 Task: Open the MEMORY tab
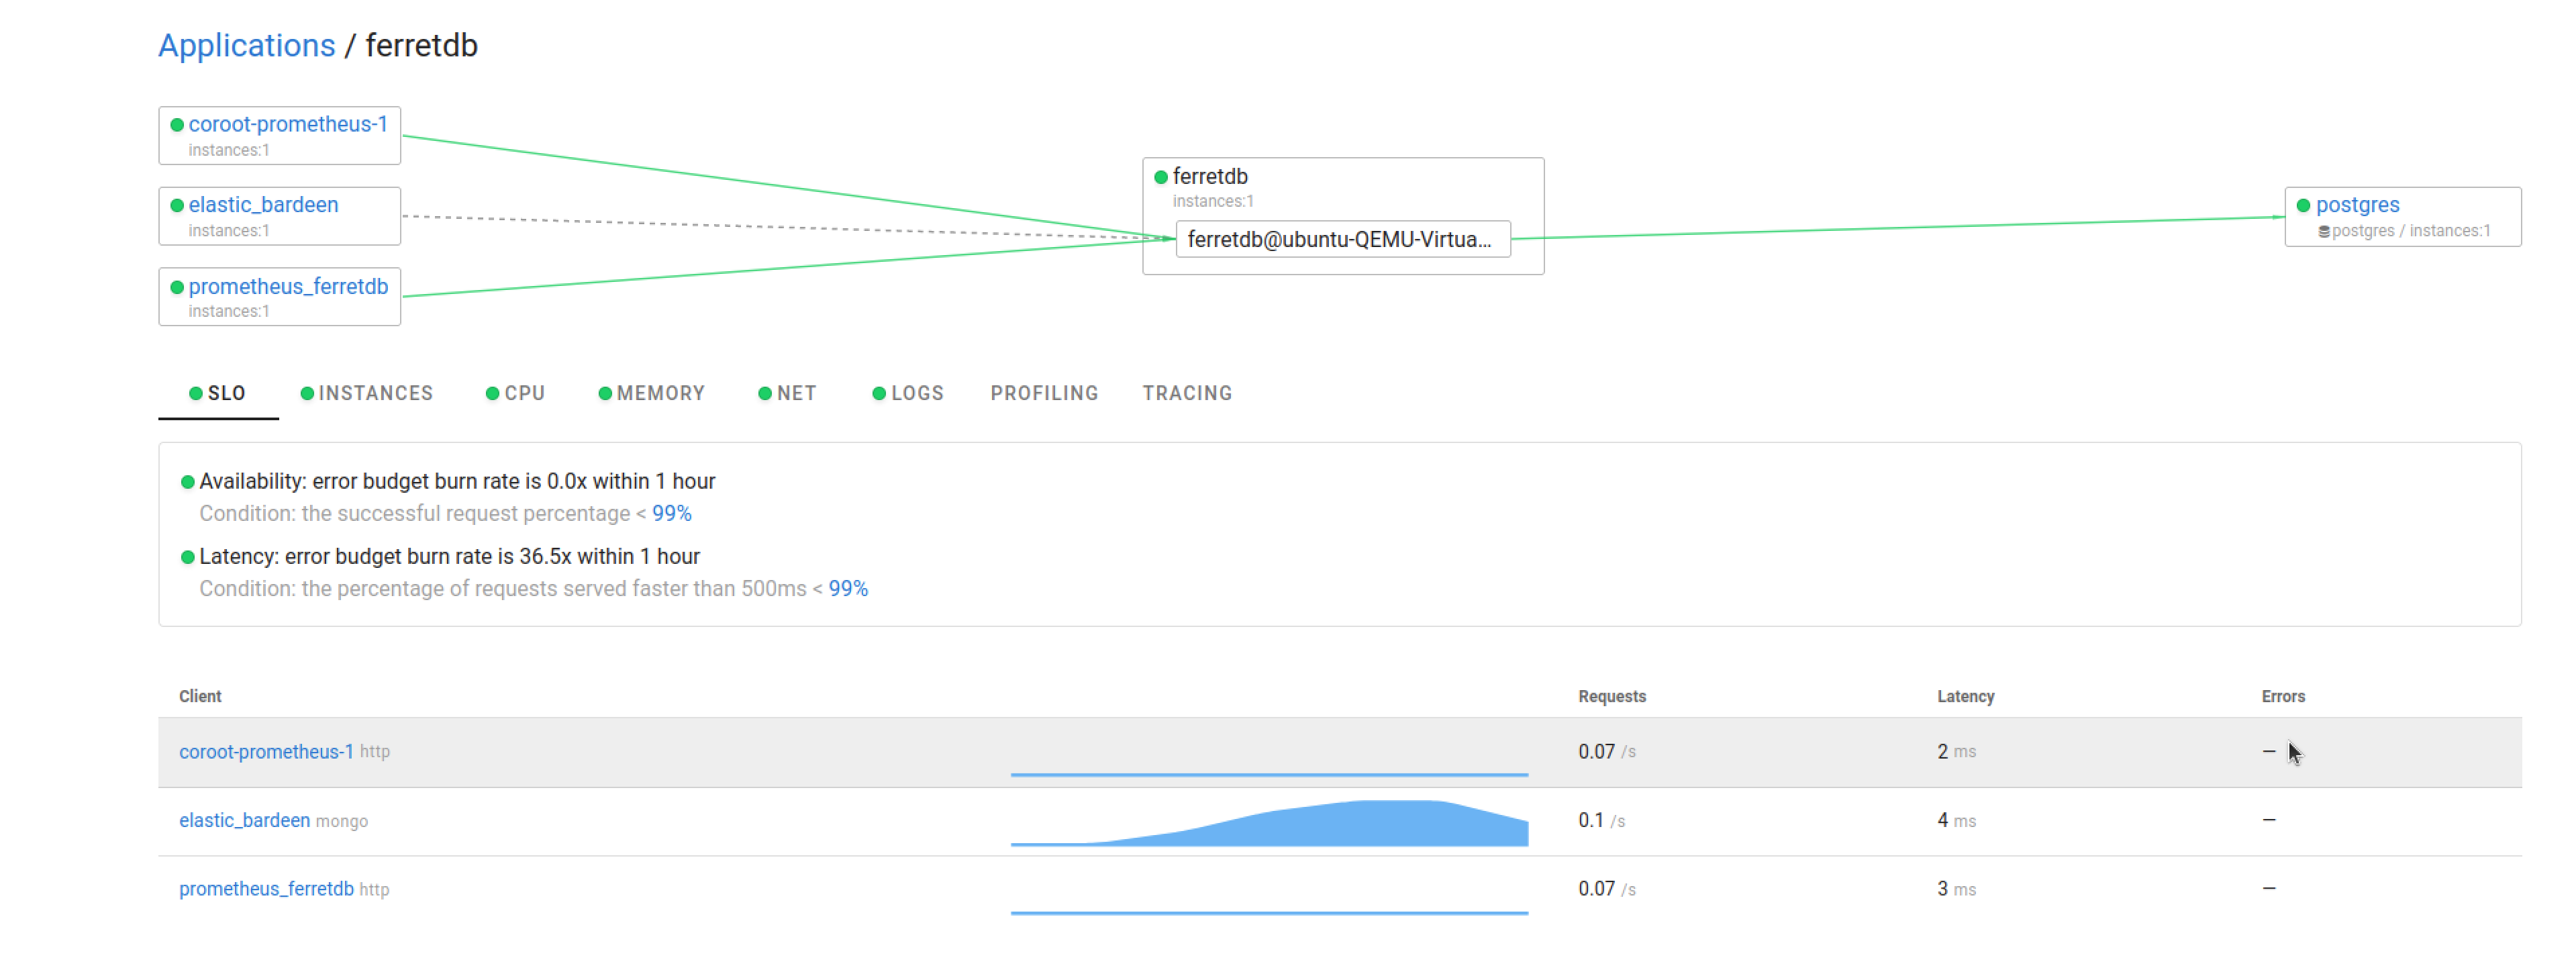(652, 393)
